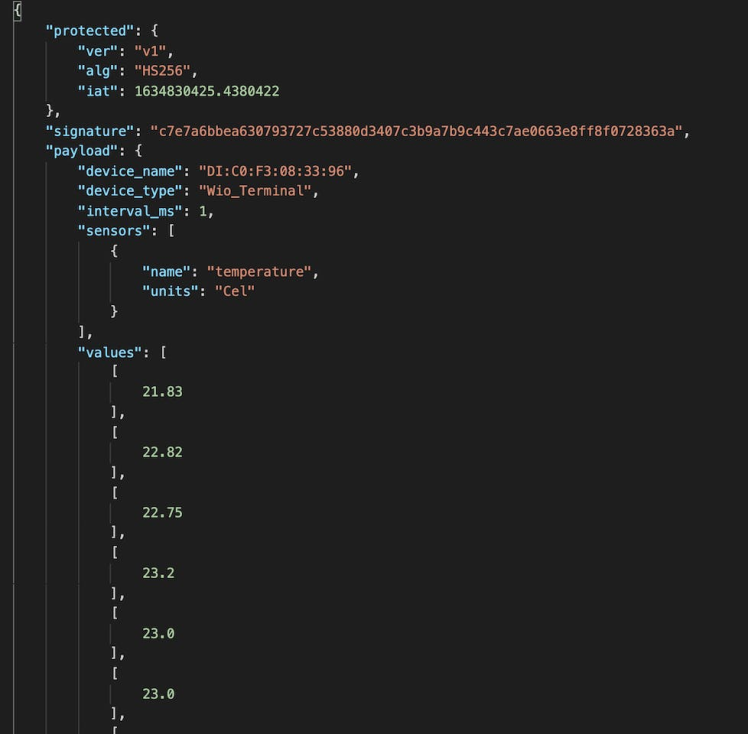Click the "temperature" sensor name value
This screenshot has width=748, height=734.
(260, 271)
